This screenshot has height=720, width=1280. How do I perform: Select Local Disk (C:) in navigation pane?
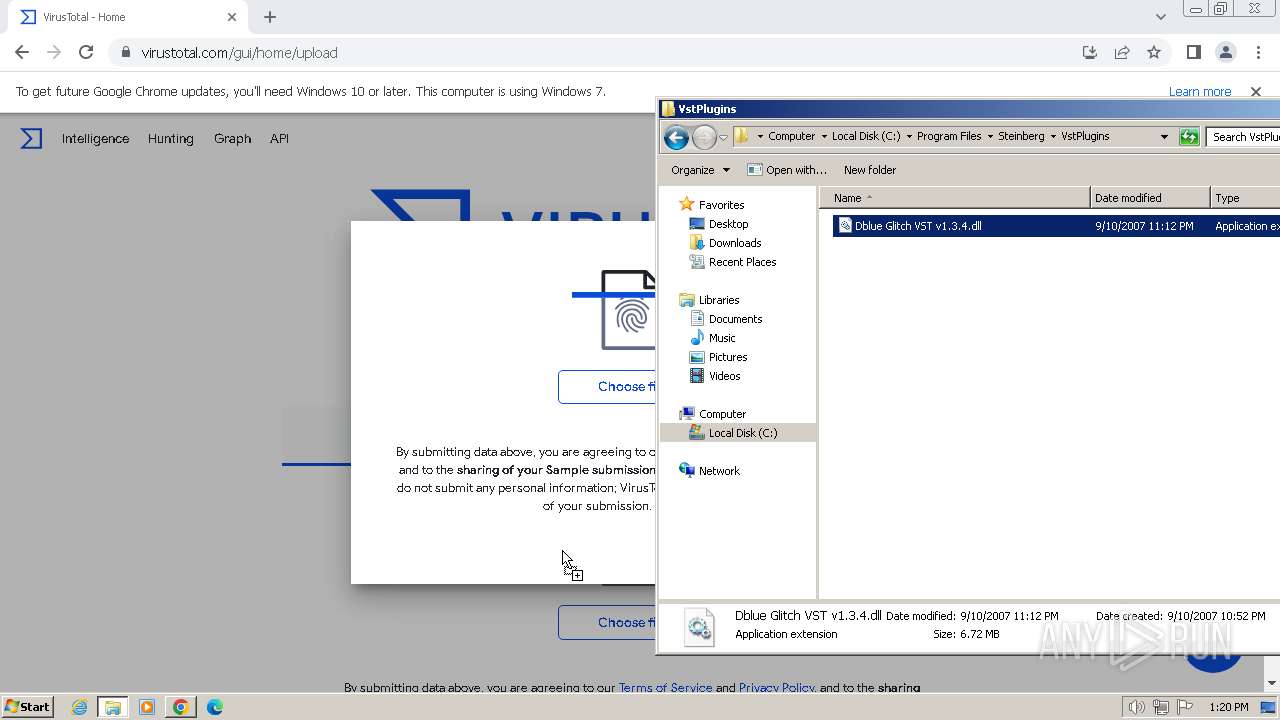click(742, 433)
